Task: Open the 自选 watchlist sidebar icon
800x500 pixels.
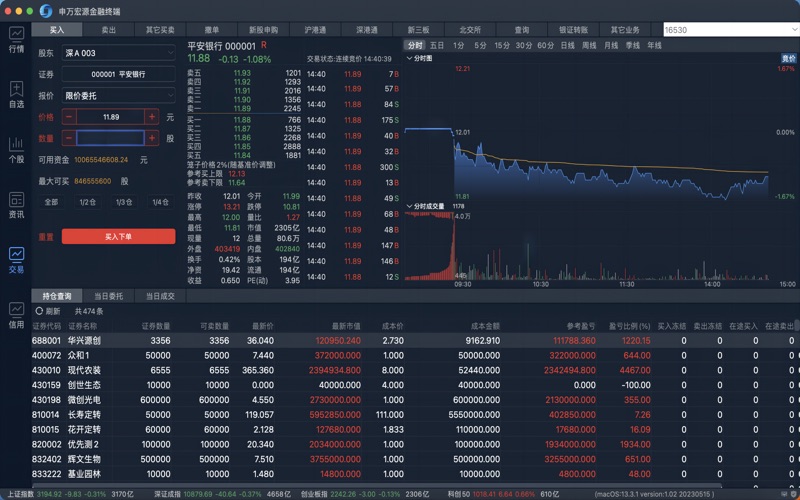Action: [16, 95]
